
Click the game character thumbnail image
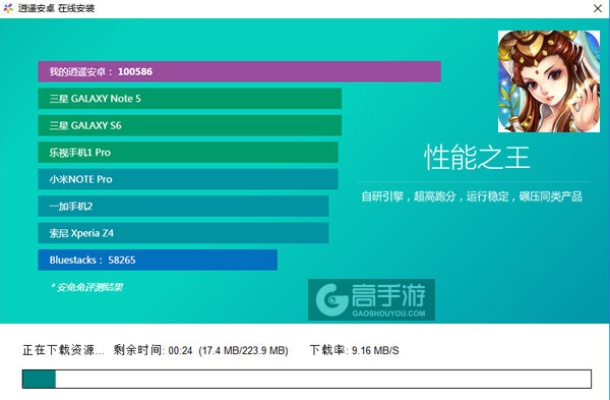pyautogui.click(x=549, y=81)
